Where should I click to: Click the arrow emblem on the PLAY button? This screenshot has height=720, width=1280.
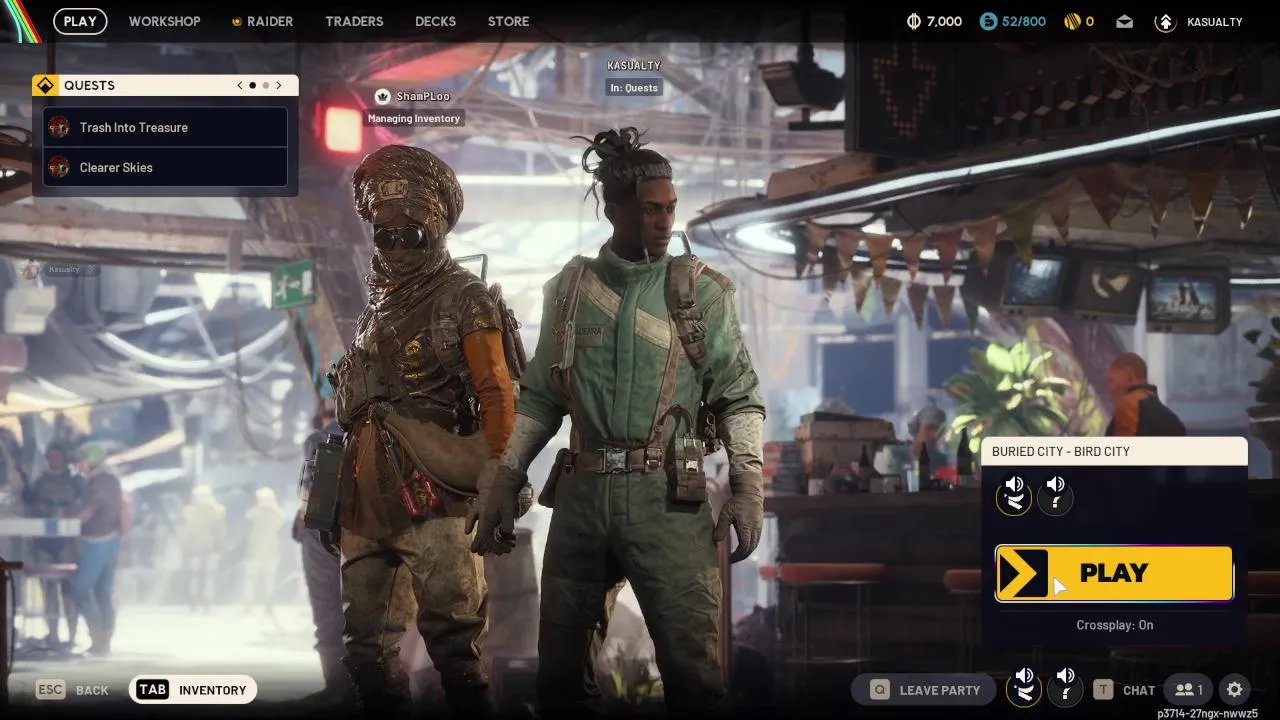coord(1023,574)
